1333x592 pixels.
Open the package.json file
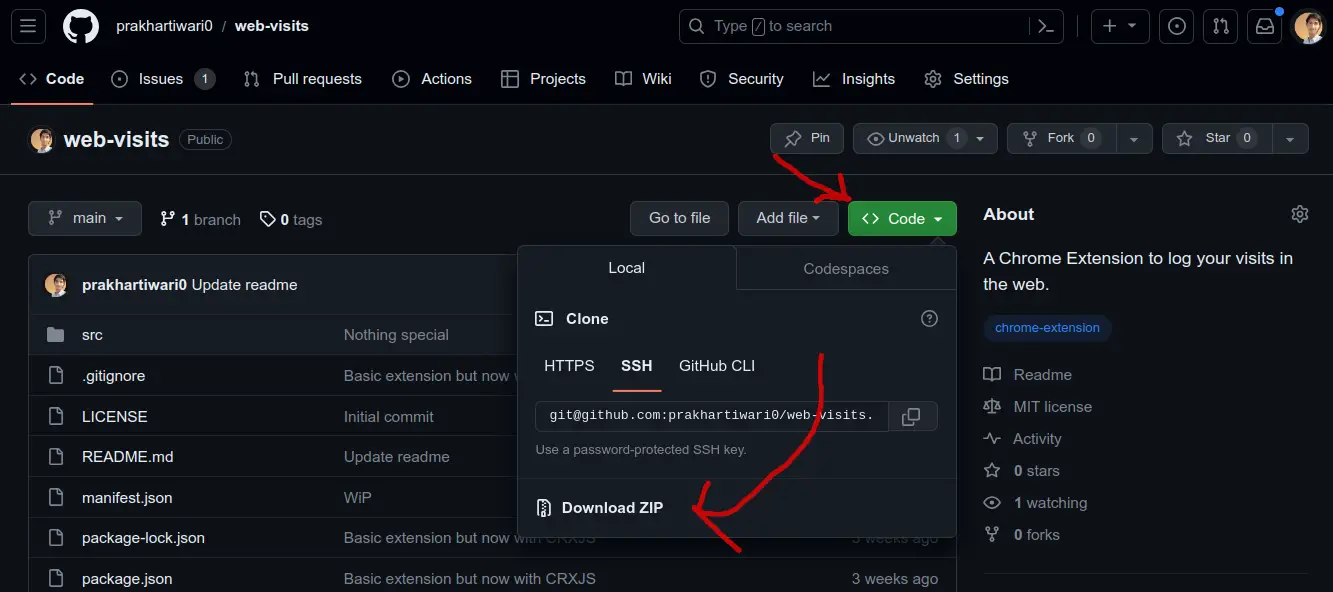point(127,579)
